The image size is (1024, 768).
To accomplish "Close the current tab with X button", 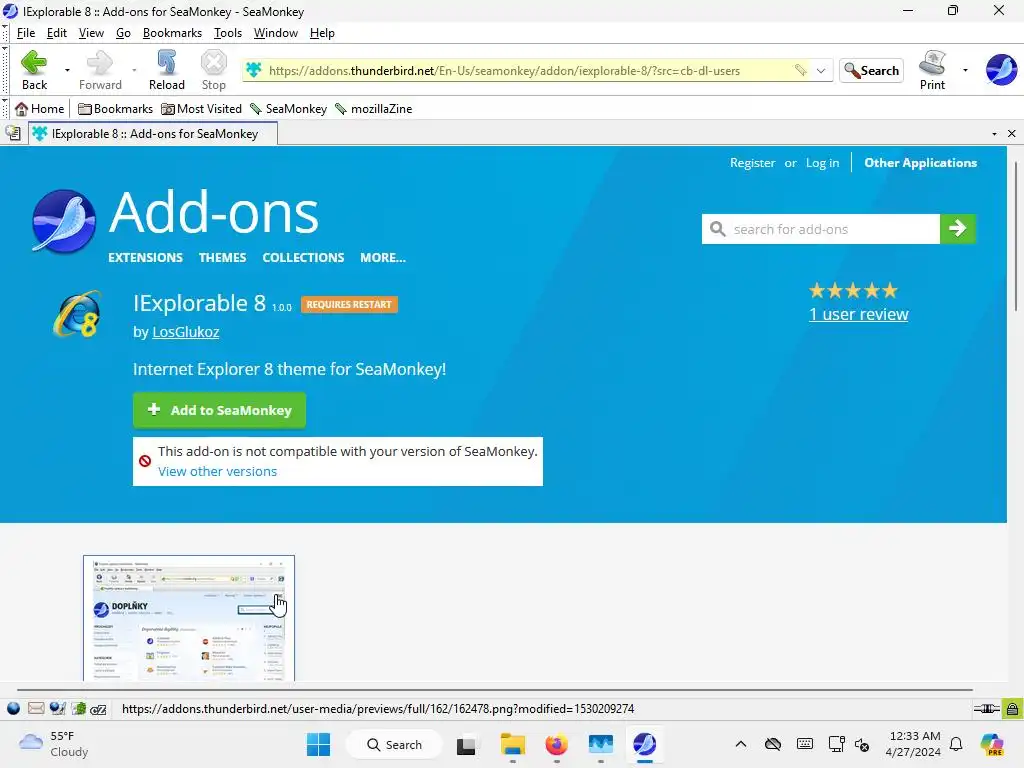I will 1012,134.
